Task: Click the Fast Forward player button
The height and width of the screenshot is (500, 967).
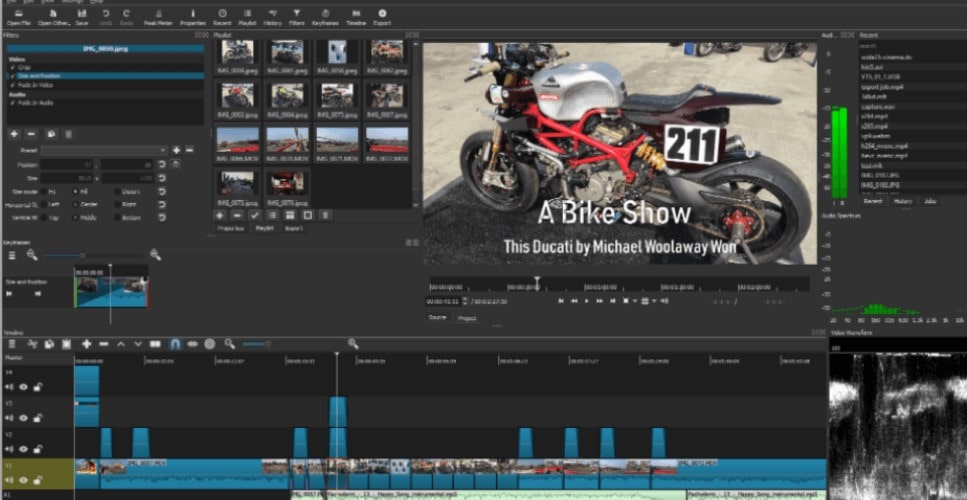Action: (x=599, y=301)
